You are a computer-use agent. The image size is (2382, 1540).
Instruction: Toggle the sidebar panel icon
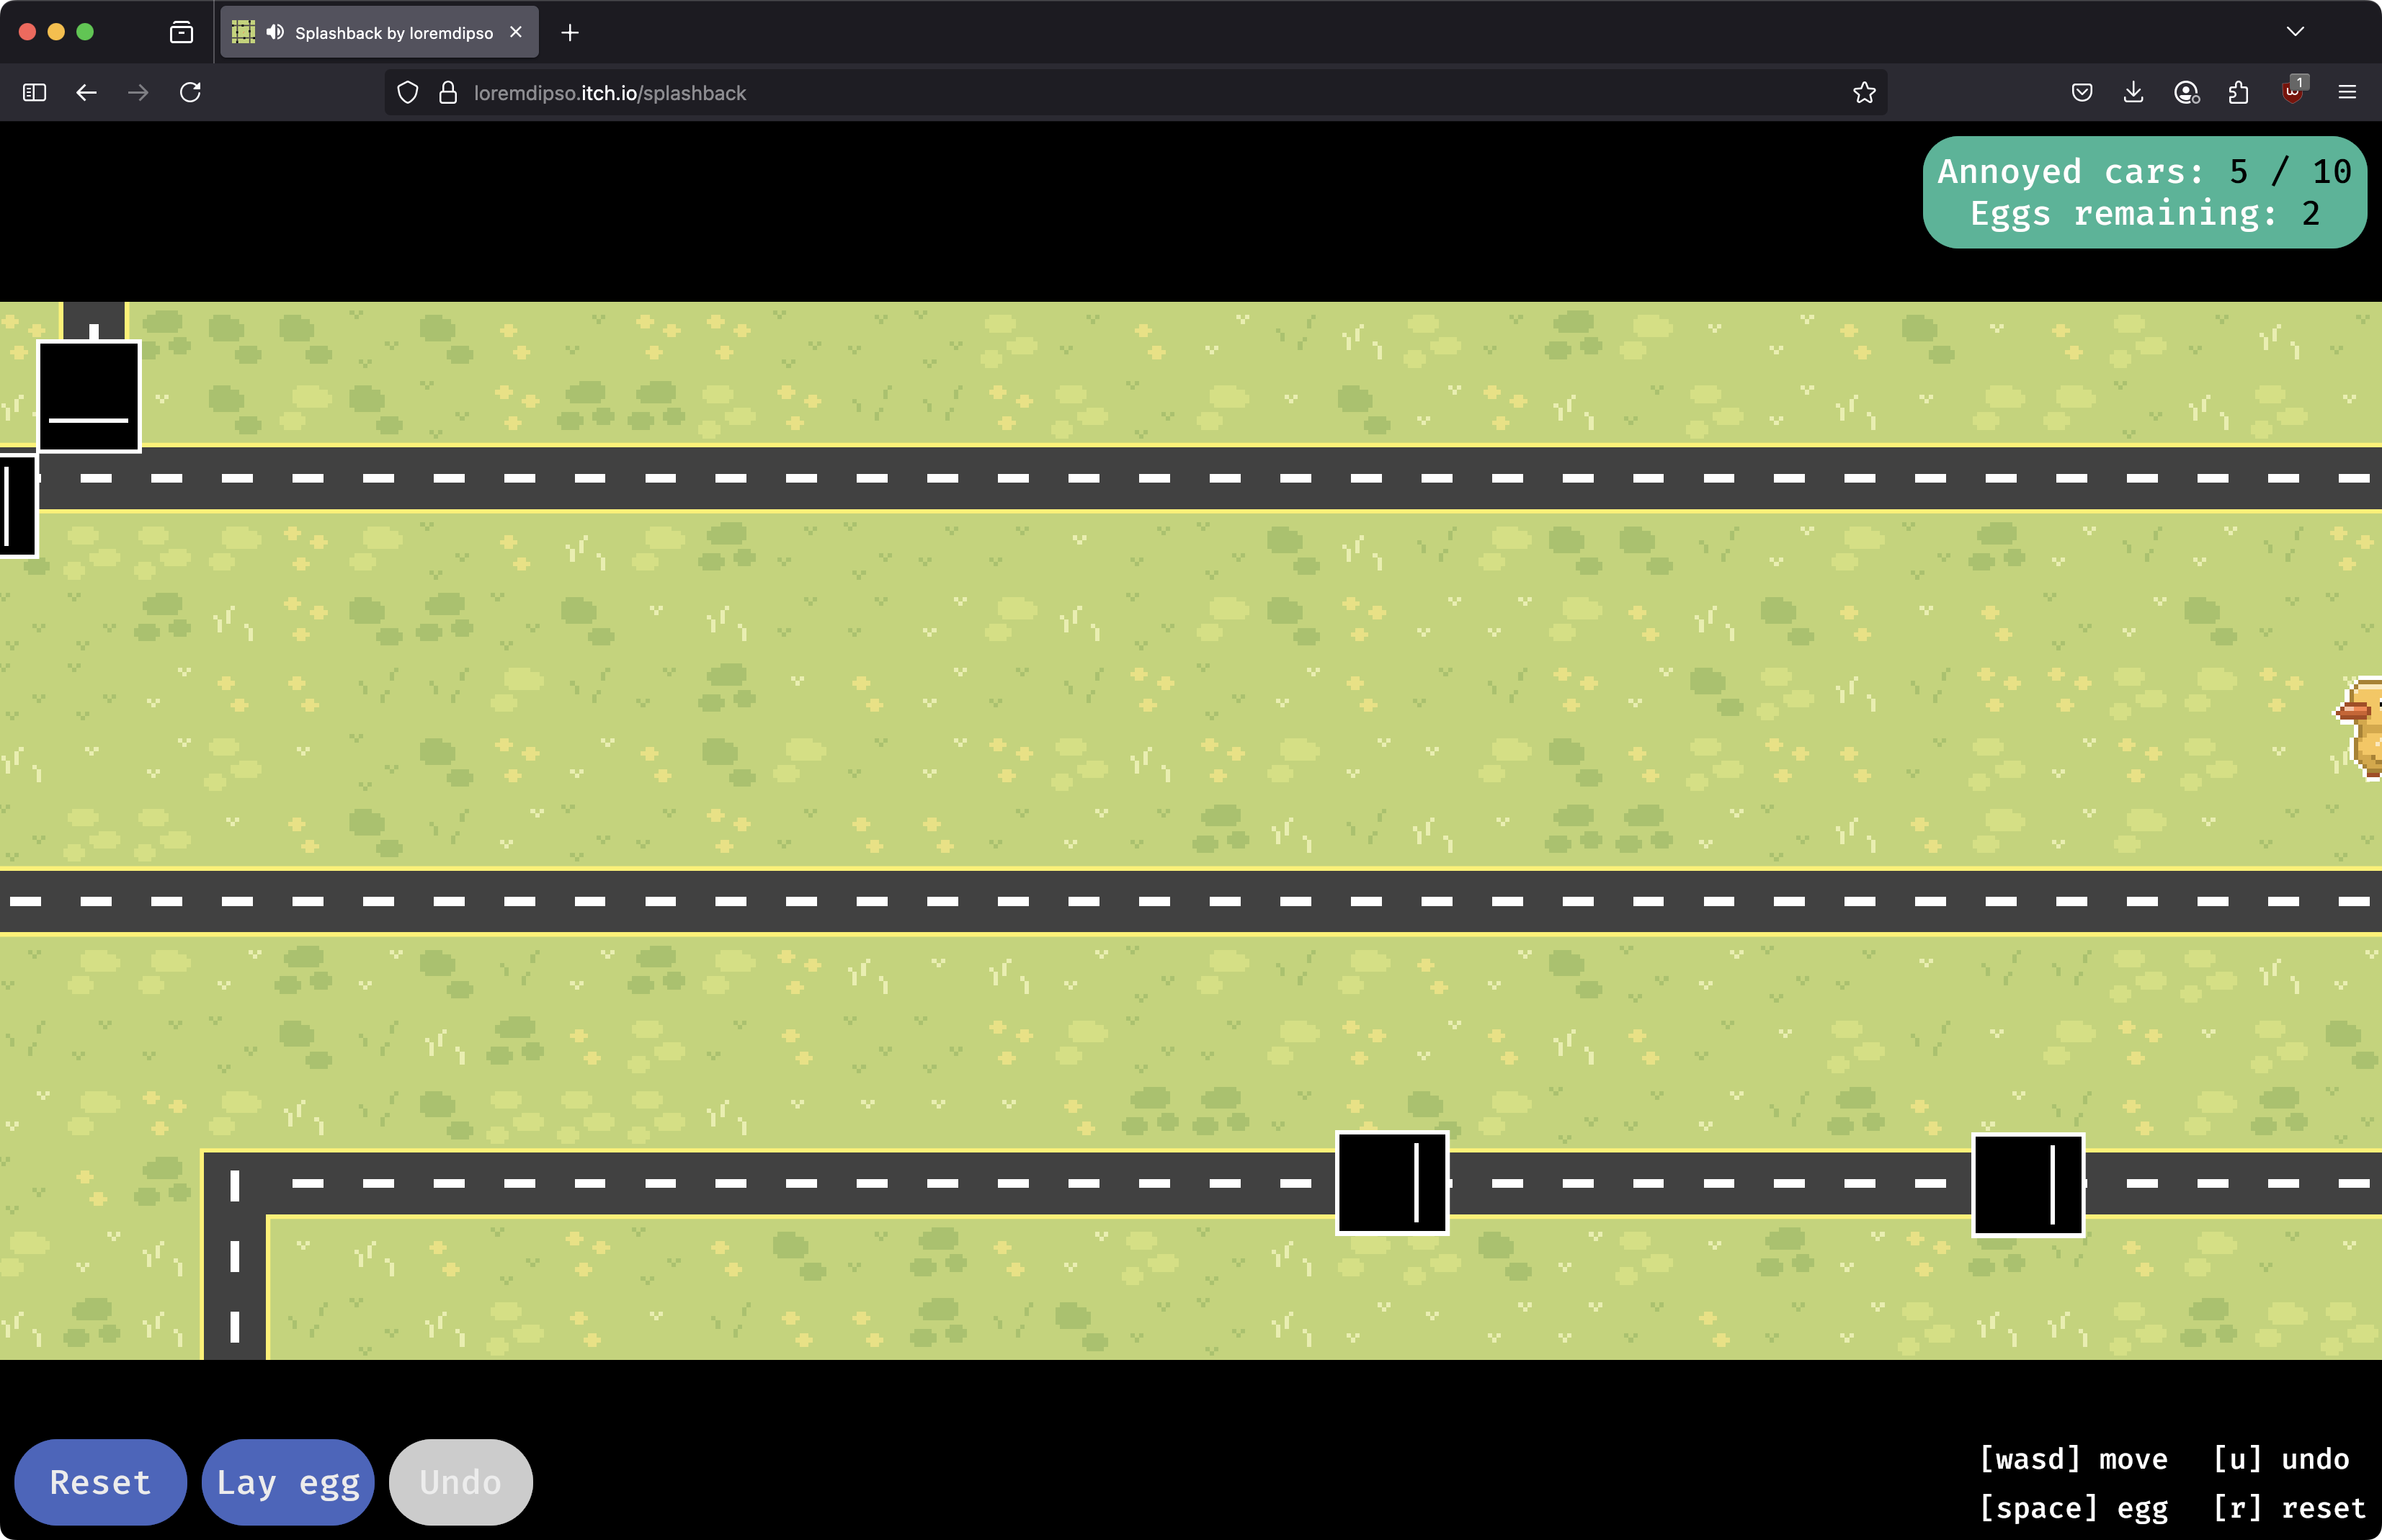(34, 92)
